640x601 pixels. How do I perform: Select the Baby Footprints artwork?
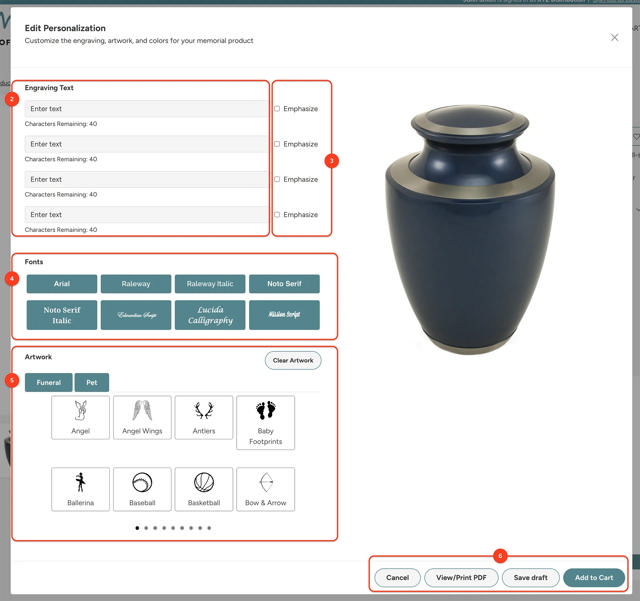[x=265, y=423]
